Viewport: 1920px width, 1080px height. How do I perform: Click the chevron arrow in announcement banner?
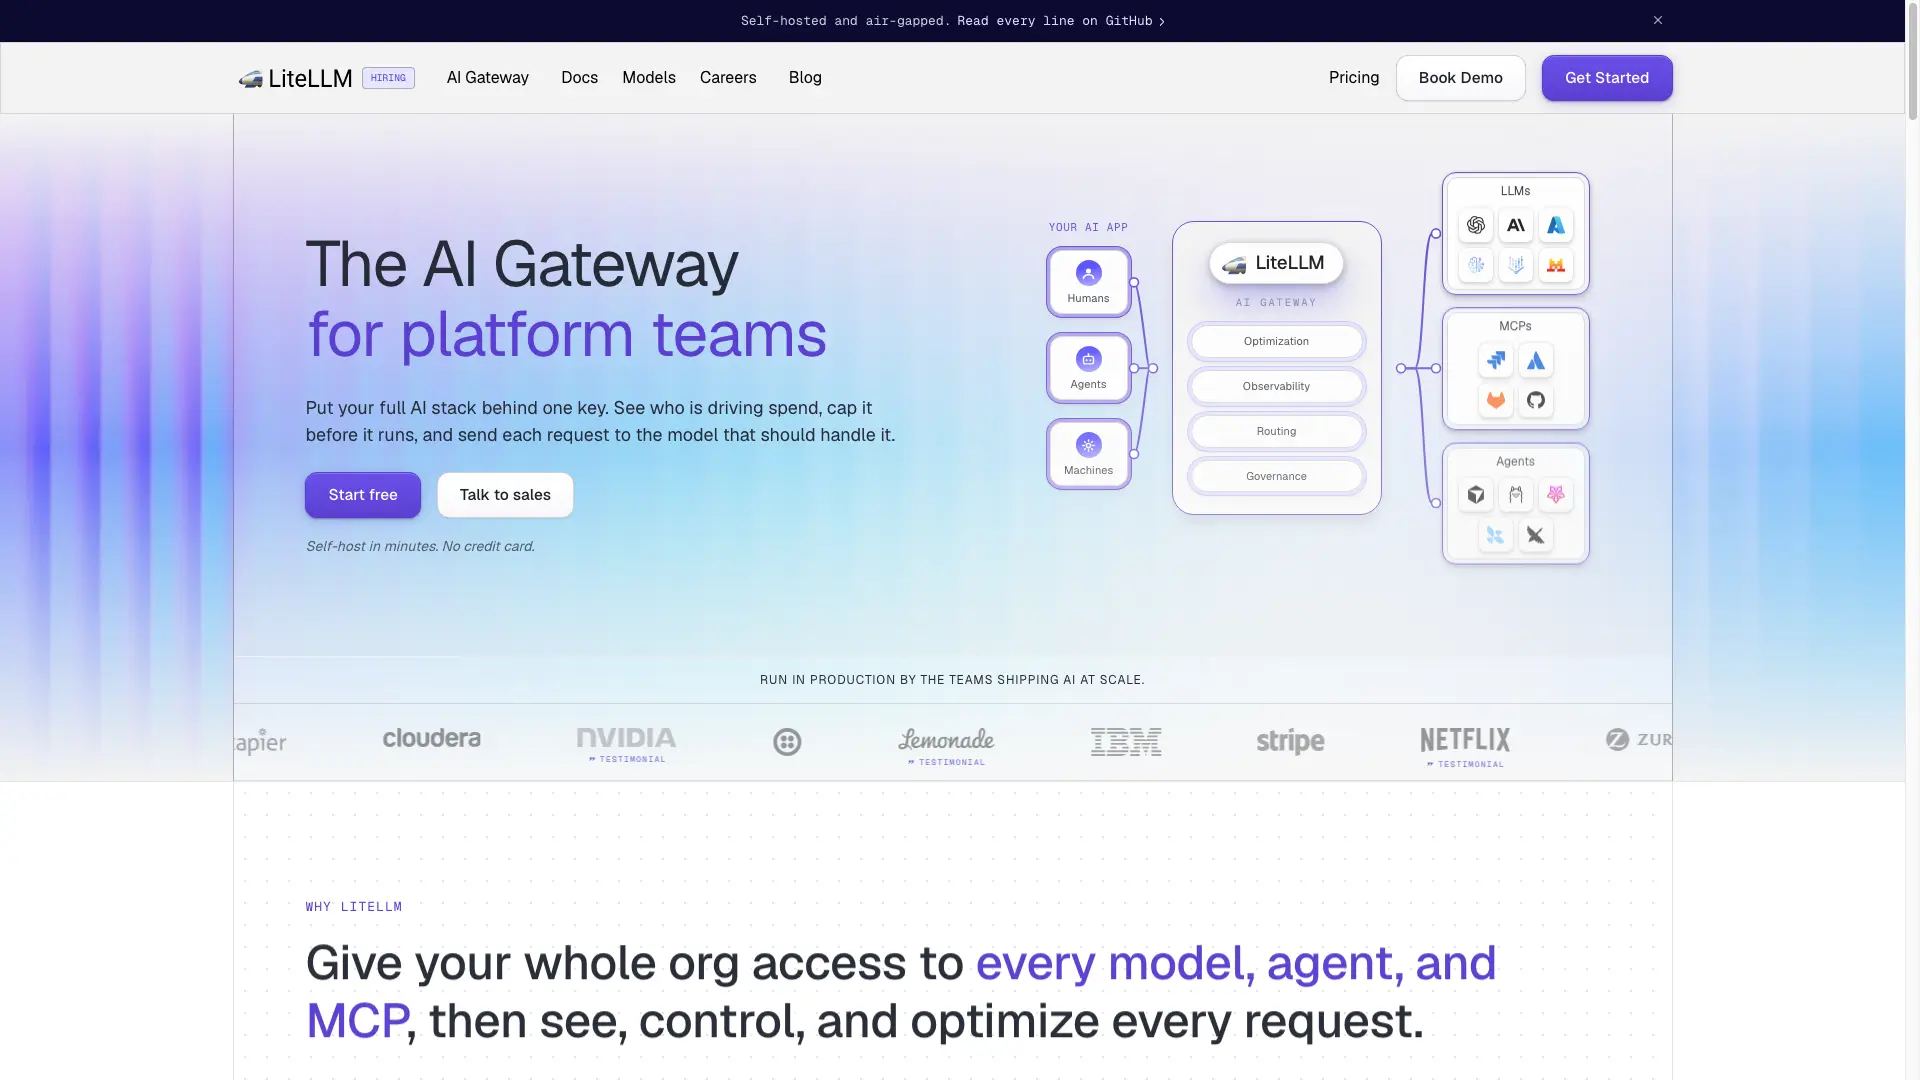[1162, 21]
